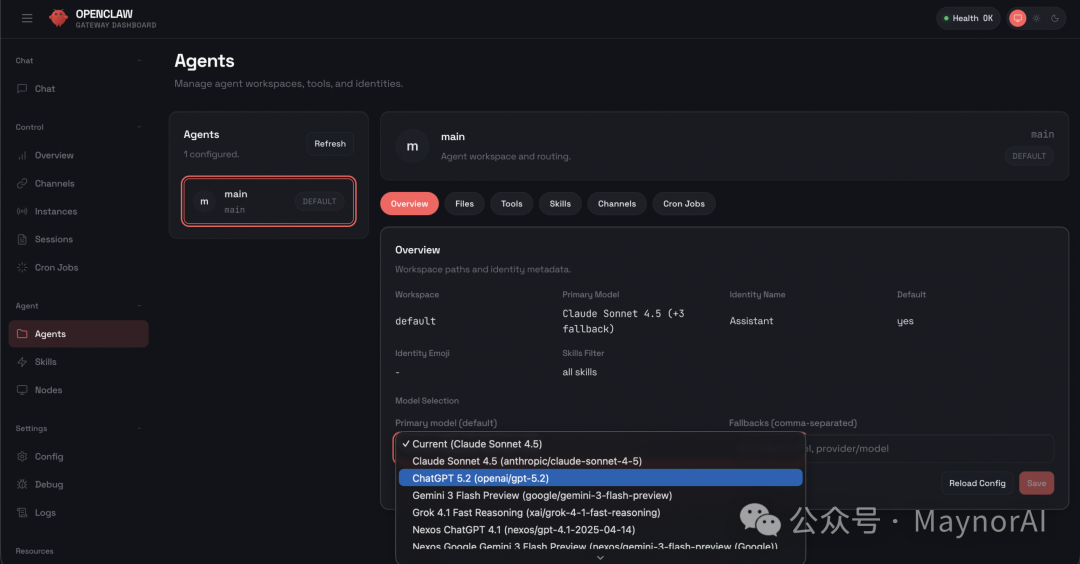Switch to the agent Channels tab
The image size is (1080, 564).
click(x=616, y=204)
